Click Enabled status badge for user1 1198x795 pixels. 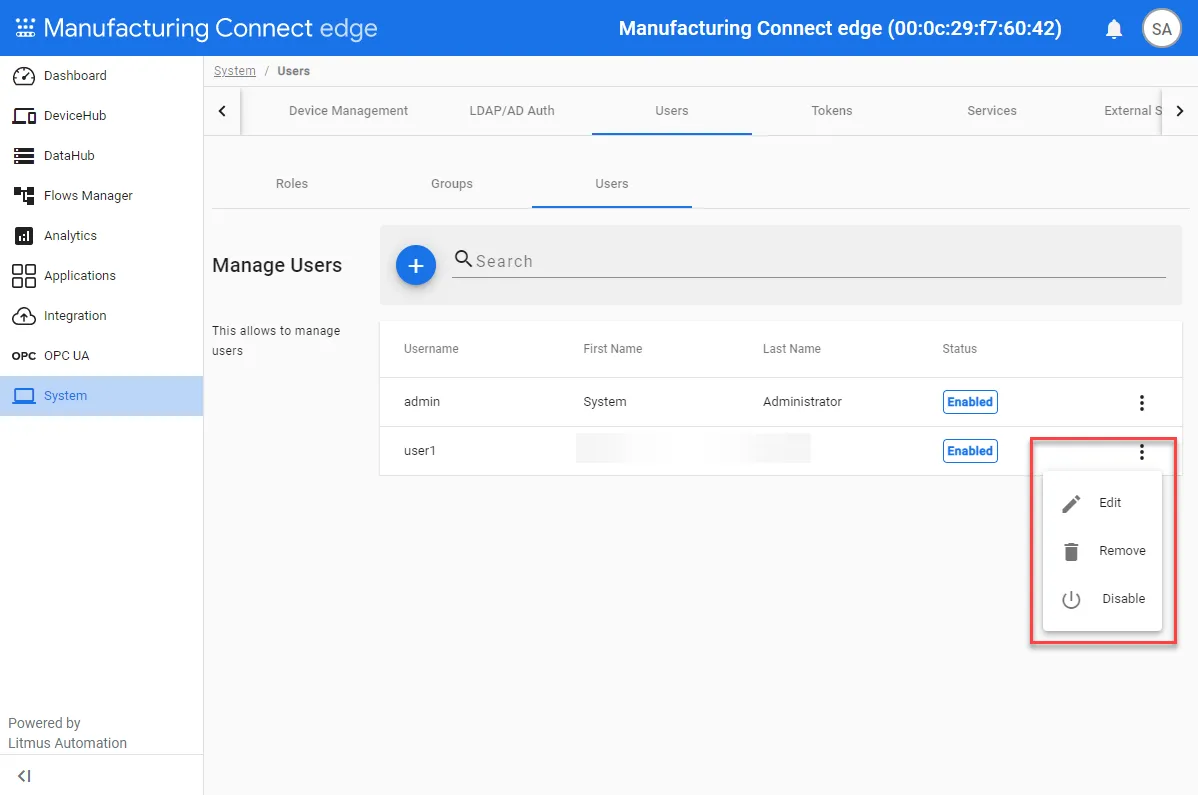point(970,451)
